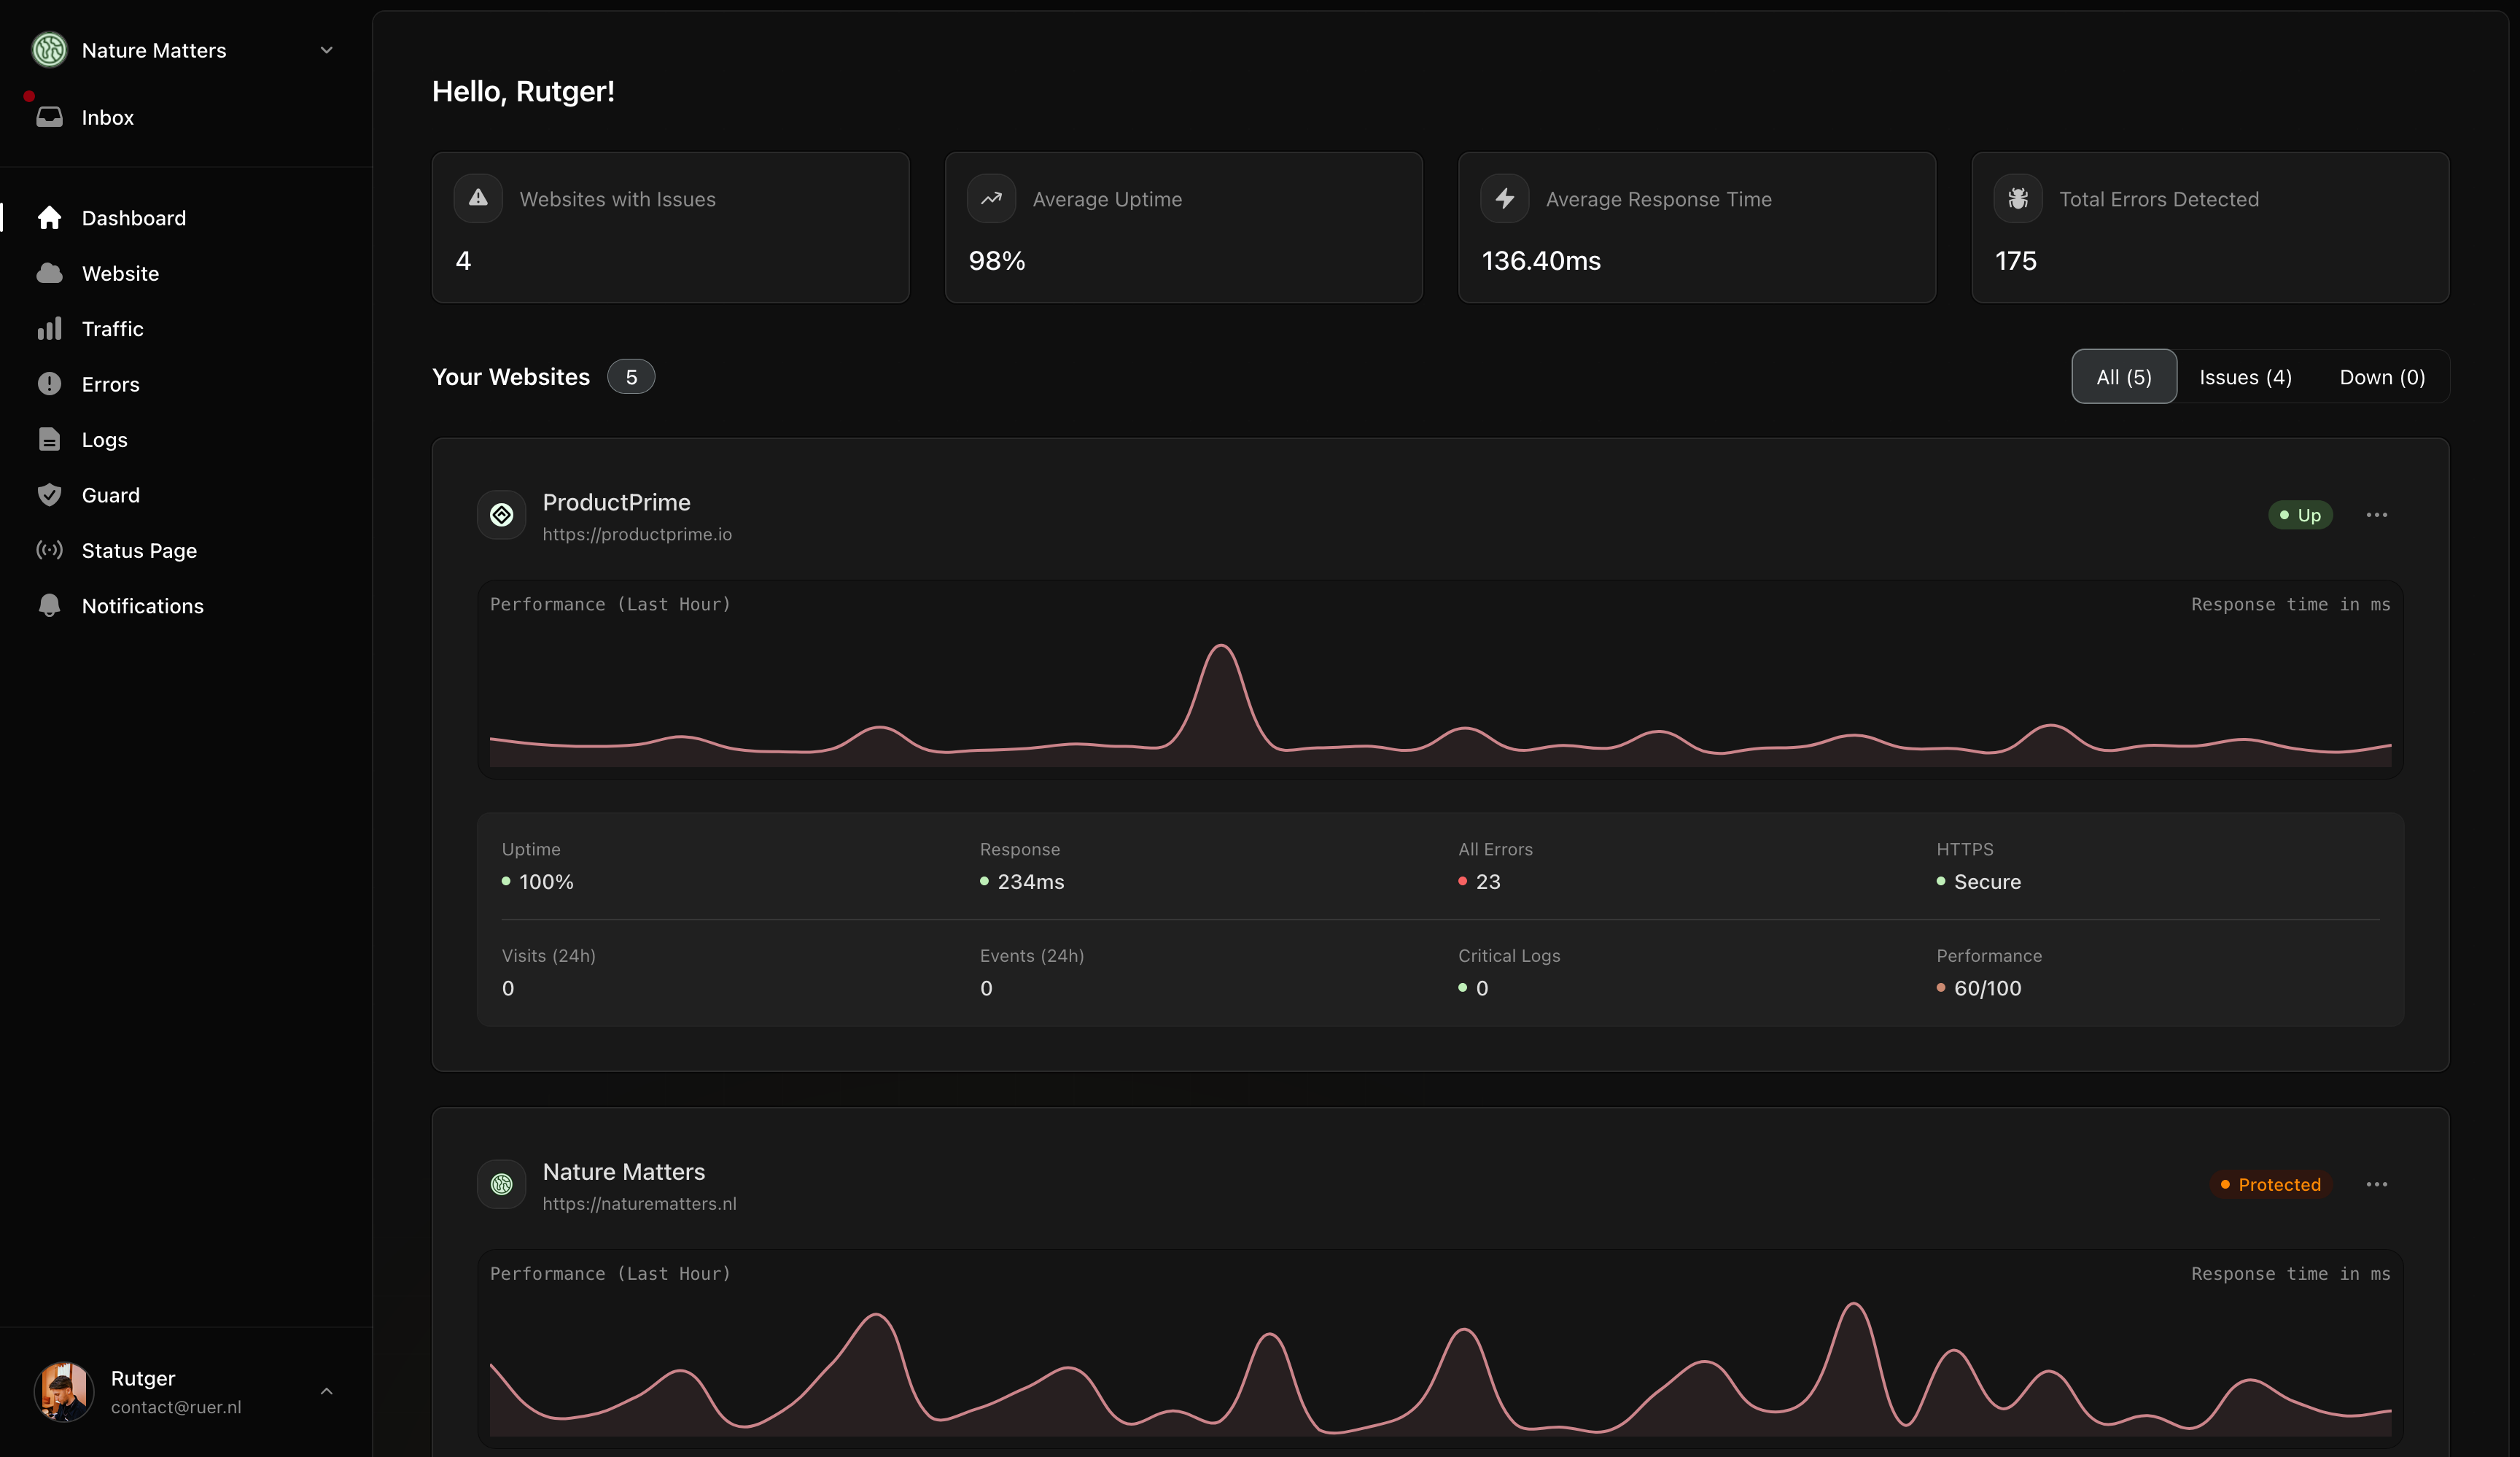Select the Traffic bar-chart icon

coord(49,329)
